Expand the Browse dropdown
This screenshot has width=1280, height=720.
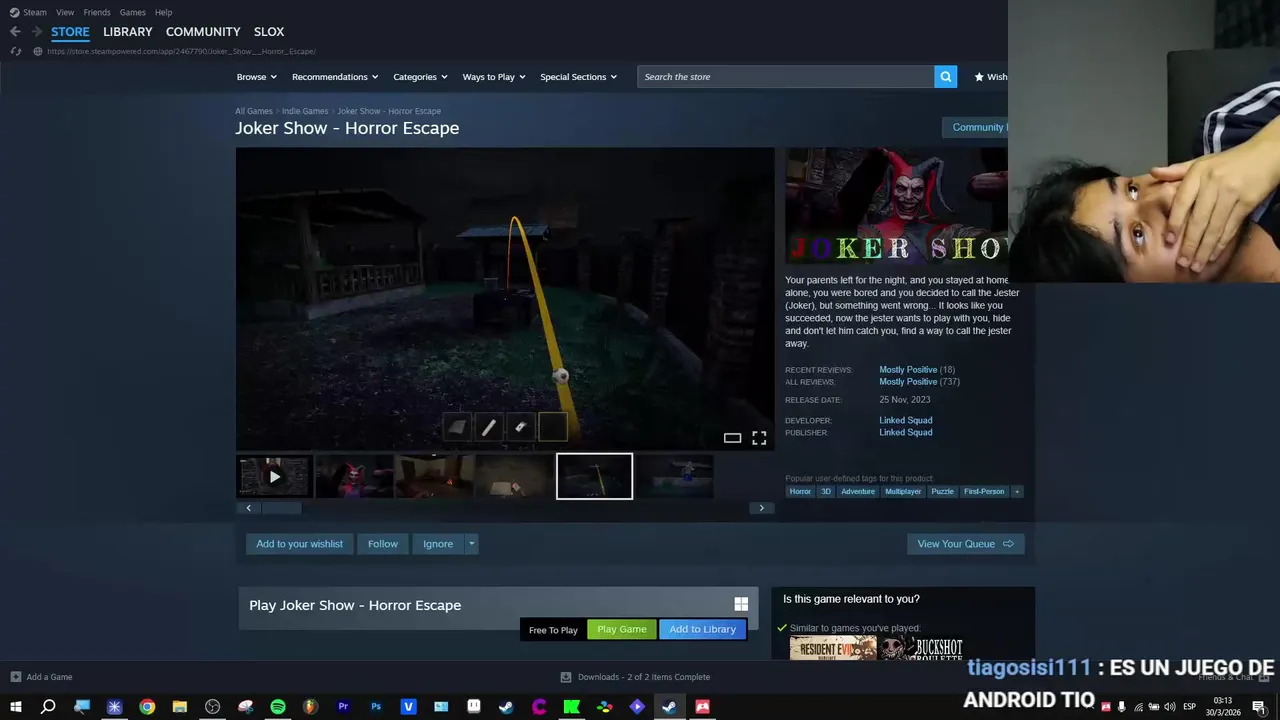pos(256,77)
